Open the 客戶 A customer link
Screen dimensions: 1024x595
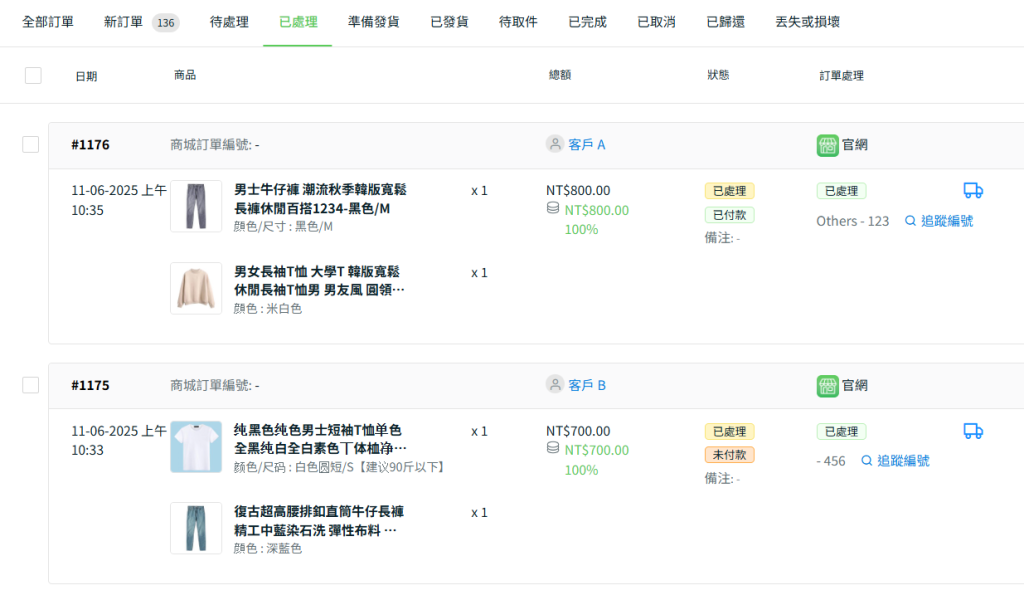[586, 145]
